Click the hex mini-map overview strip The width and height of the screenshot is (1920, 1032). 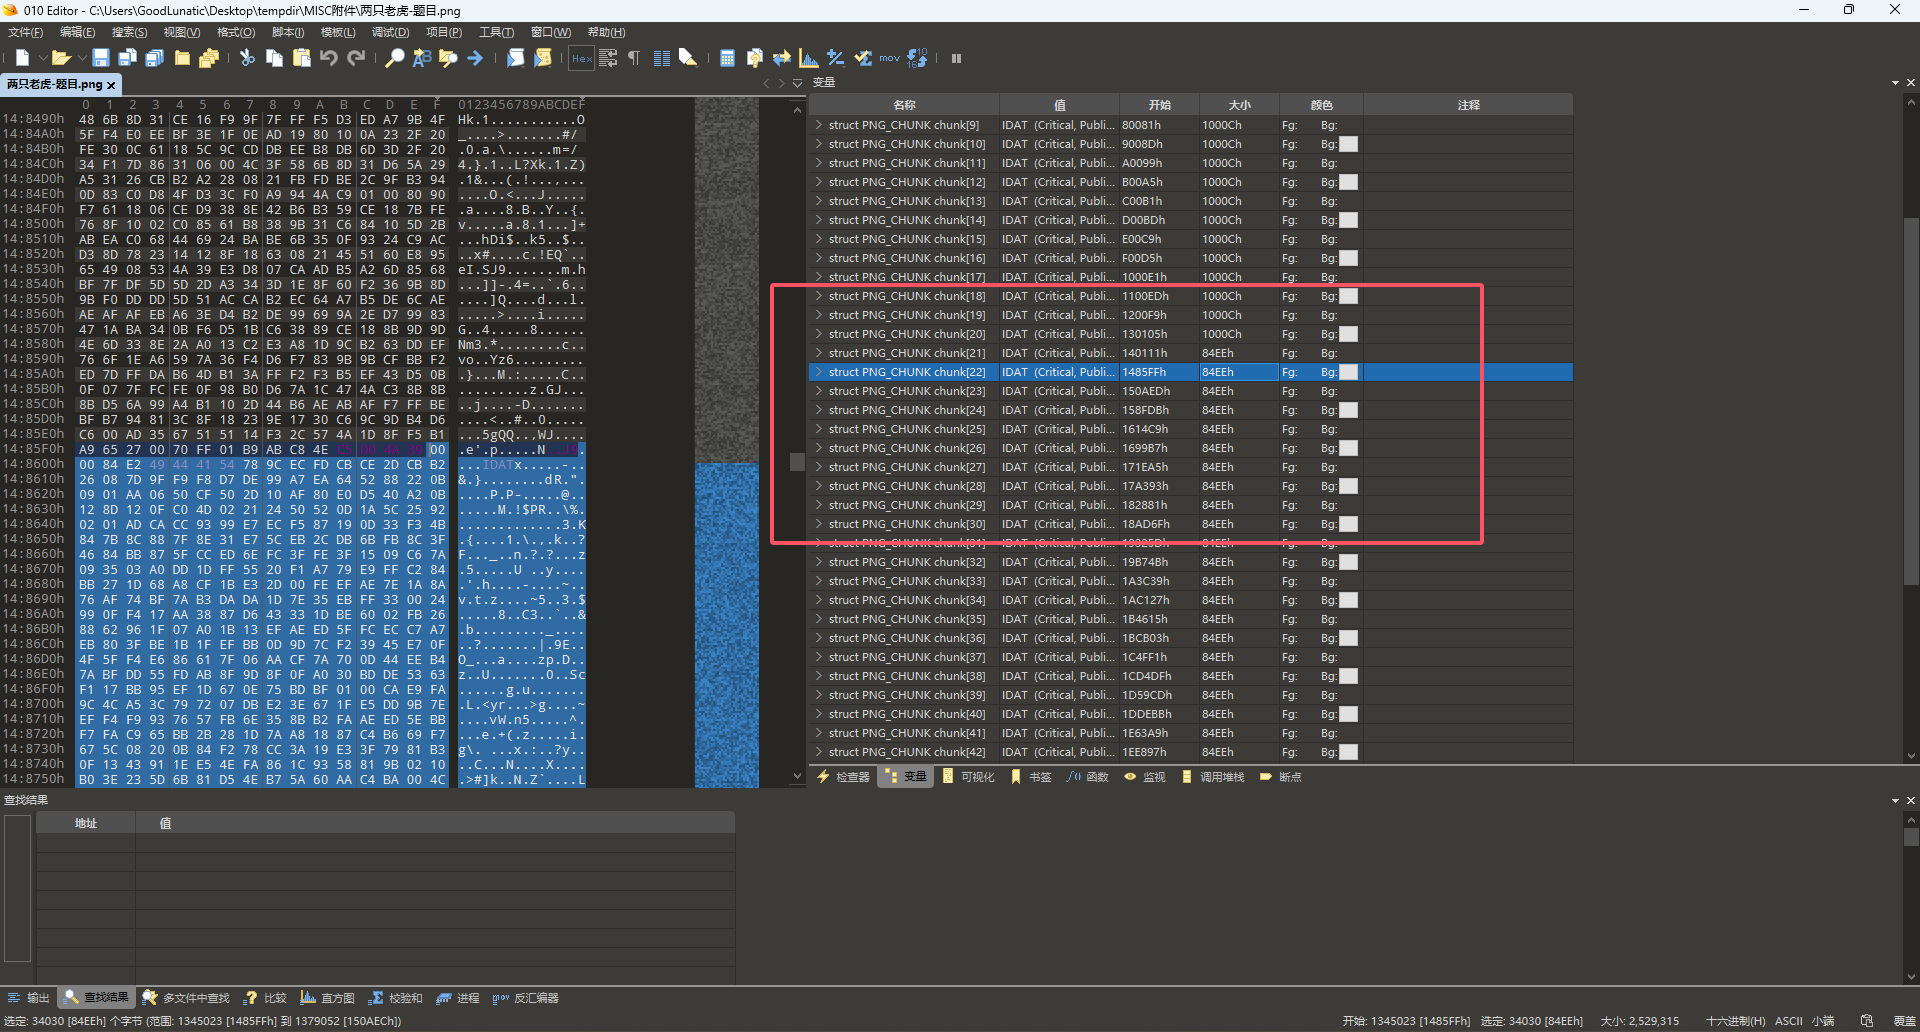(726, 440)
